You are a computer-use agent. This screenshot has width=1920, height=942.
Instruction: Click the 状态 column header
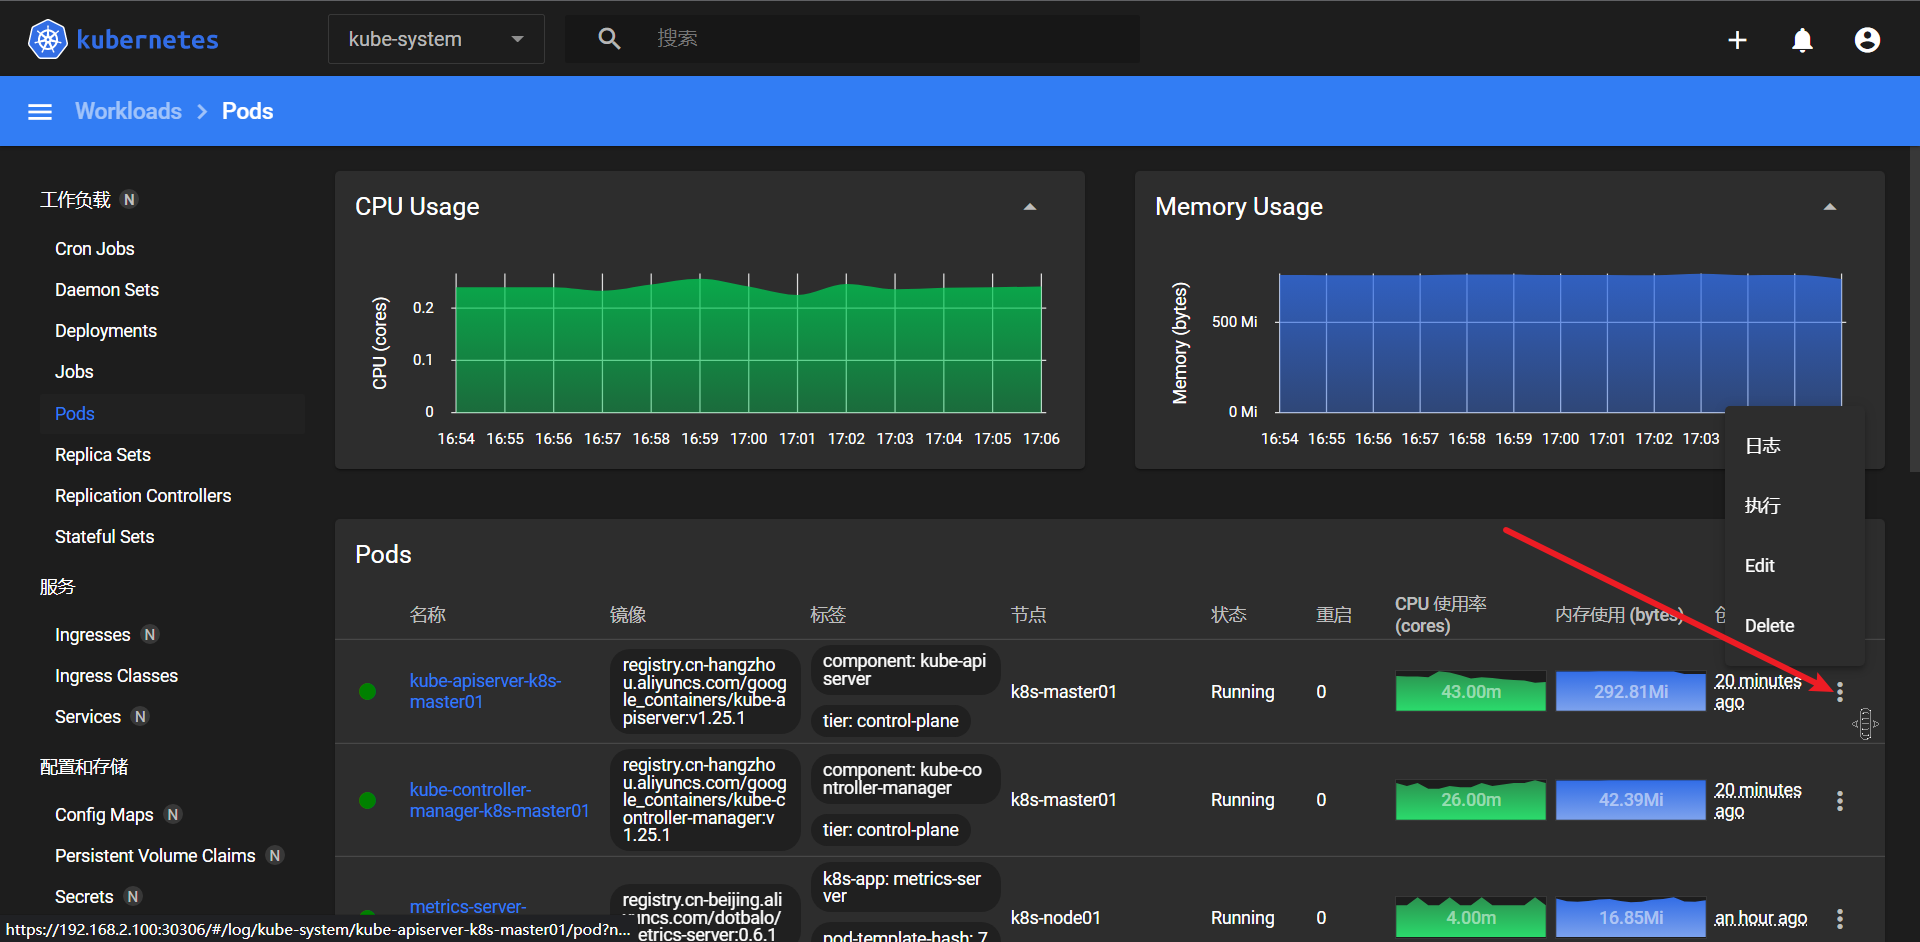click(x=1228, y=614)
